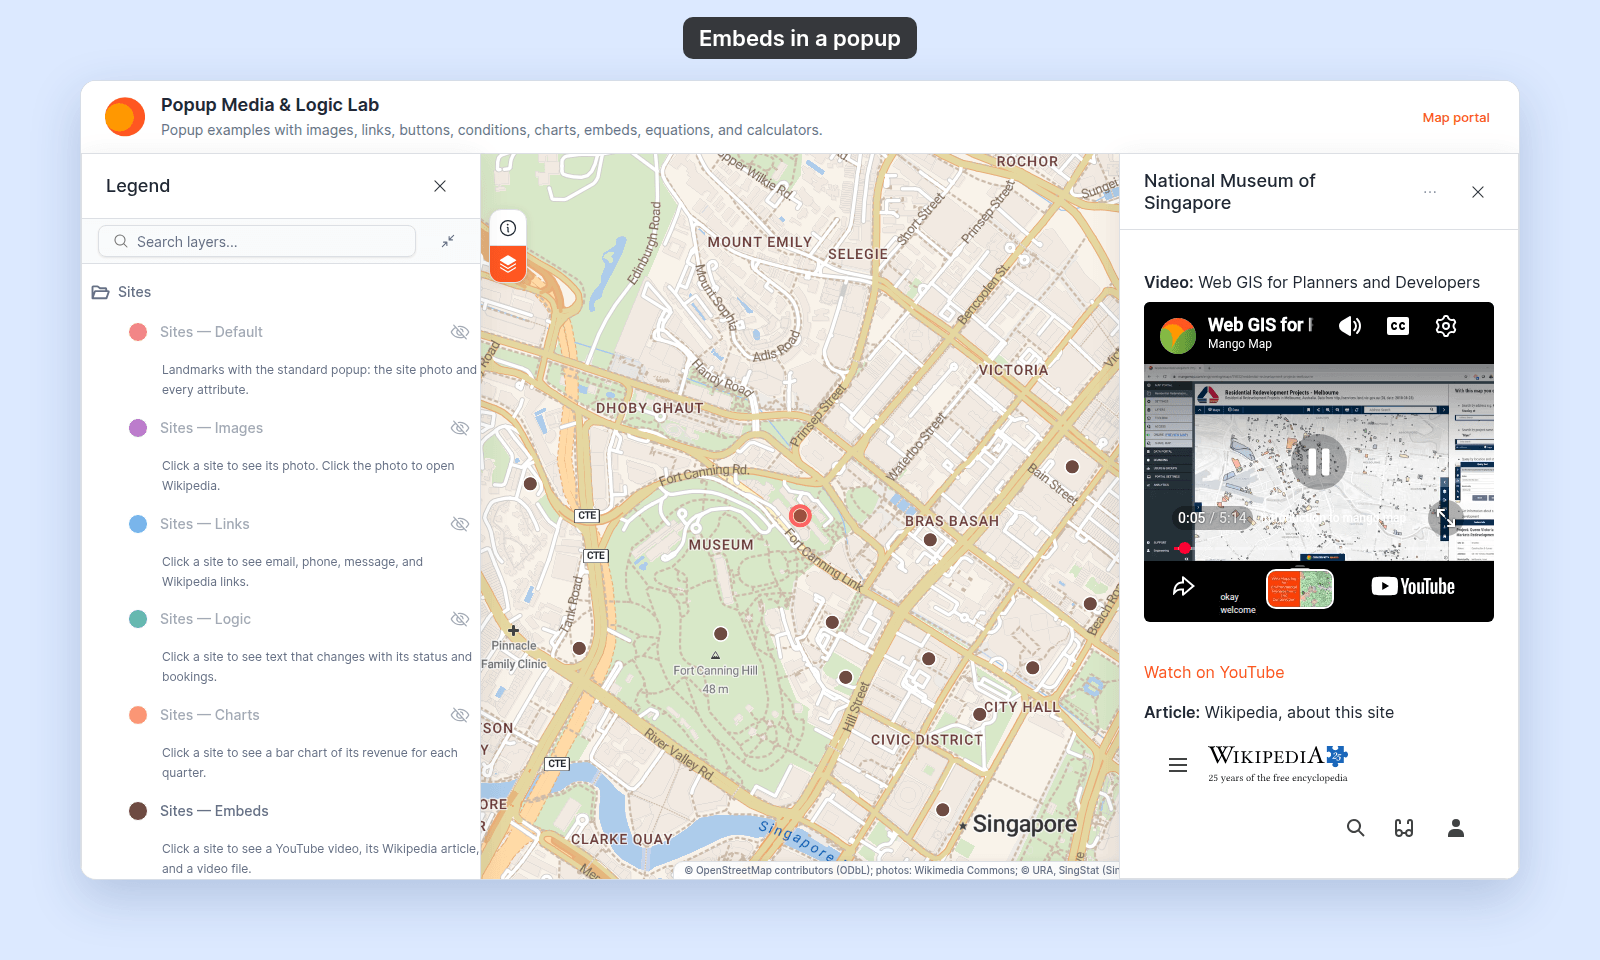Viewport: 1600px width, 960px height.
Task: Click the Sites — Images purple swatch
Action: coord(138,428)
